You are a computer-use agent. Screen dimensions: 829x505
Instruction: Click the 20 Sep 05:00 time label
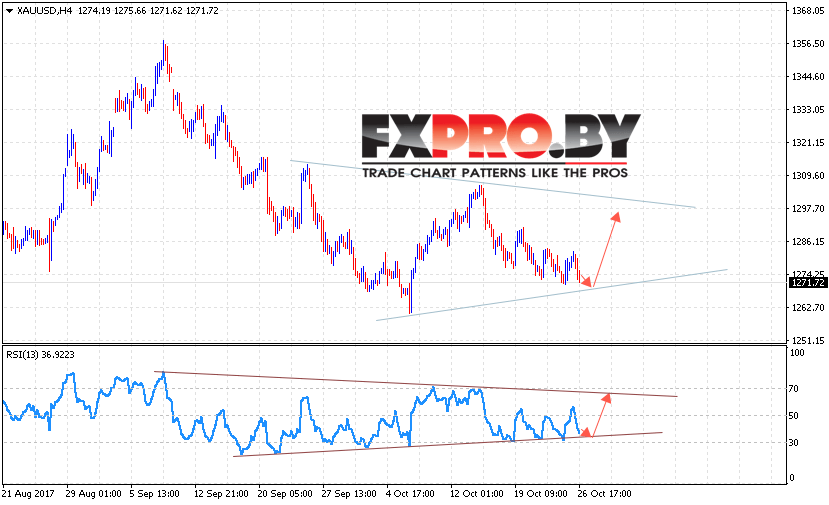pyautogui.click(x=285, y=493)
